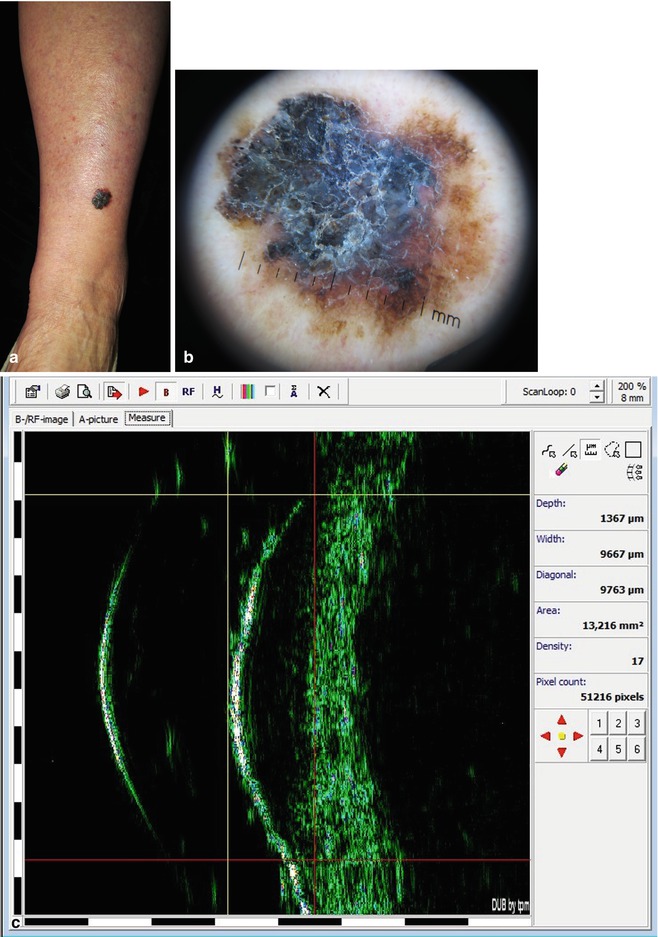This screenshot has height=937, width=658.
Task: Open the settings properties icon in toolbar
Action: pos(32,392)
